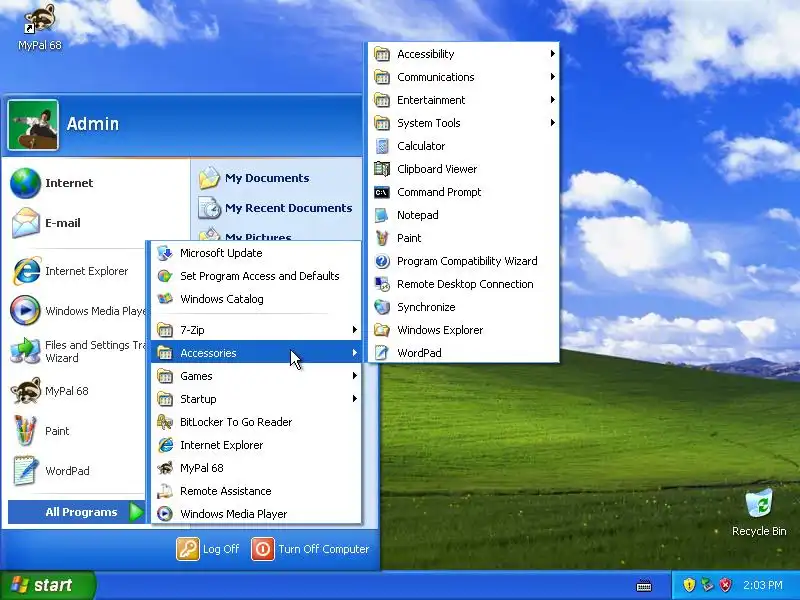Open the Windows Catalog icon
This screenshot has height=600, width=800.
[x=165, y=299]
